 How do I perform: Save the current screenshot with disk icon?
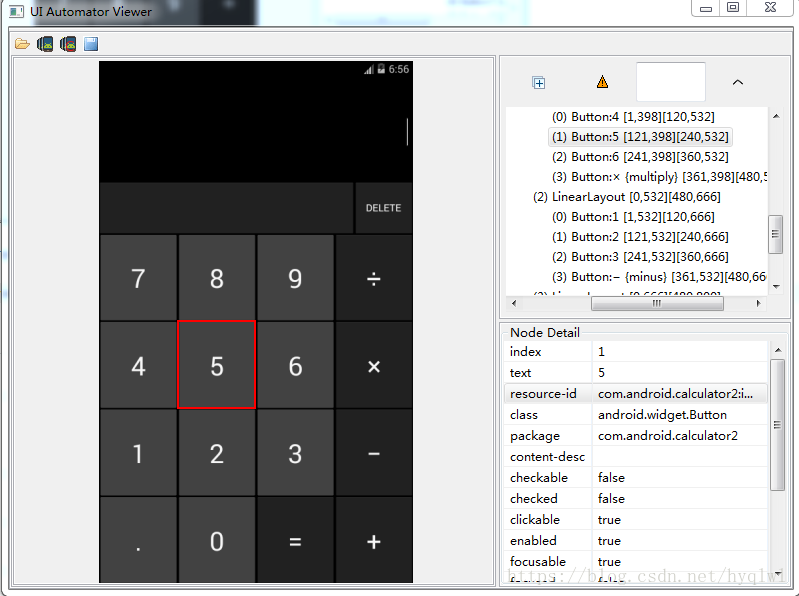pos(91,44)
